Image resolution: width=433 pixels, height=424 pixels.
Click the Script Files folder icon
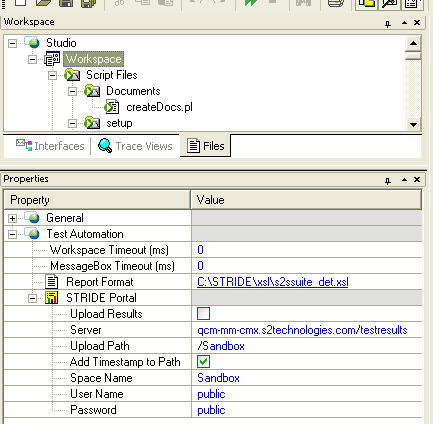(x=72, y=75)
